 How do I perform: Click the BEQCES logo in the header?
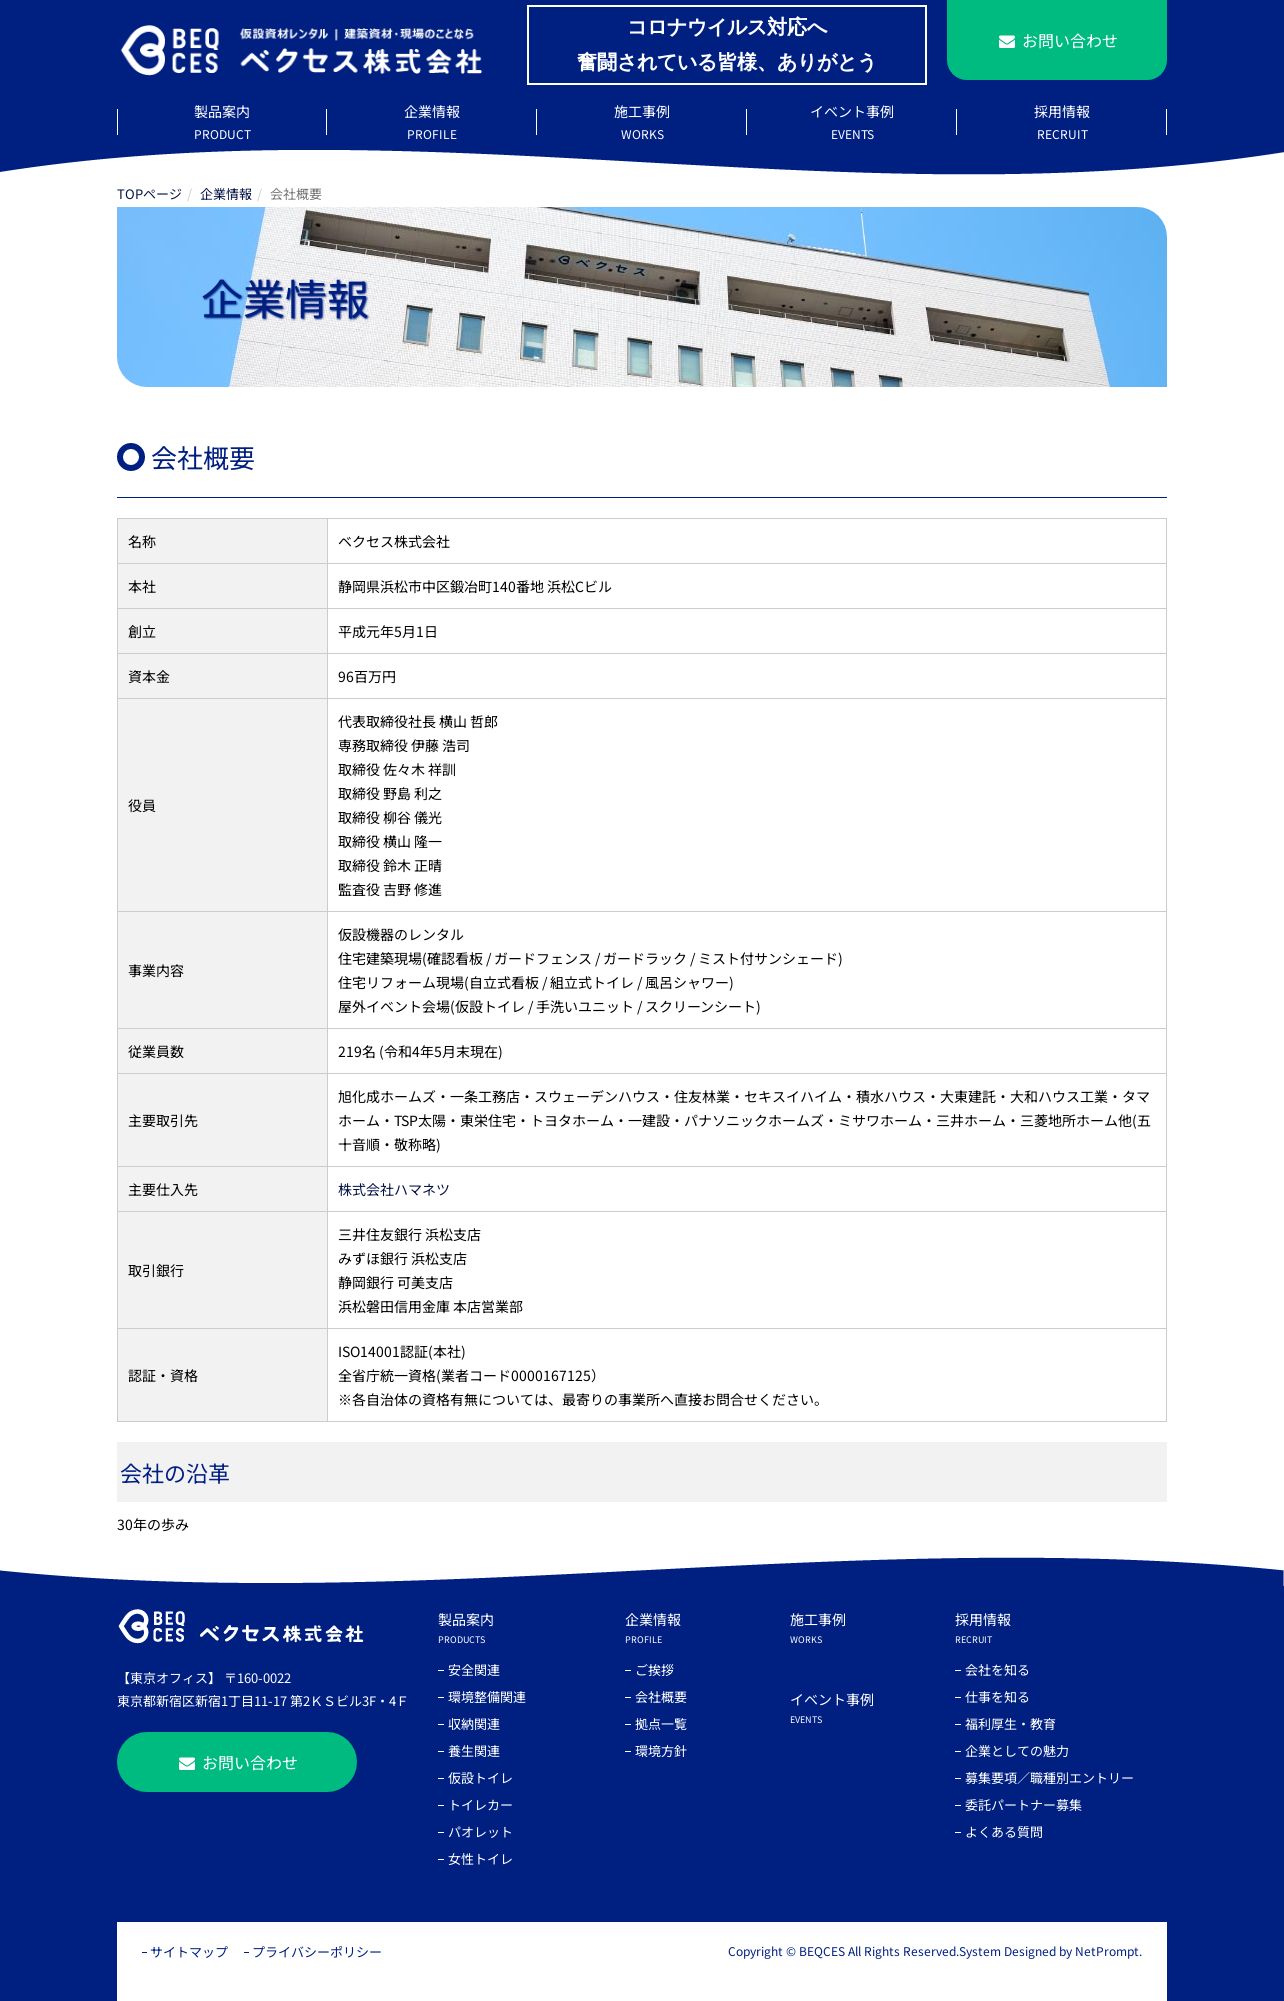[302, 50]
